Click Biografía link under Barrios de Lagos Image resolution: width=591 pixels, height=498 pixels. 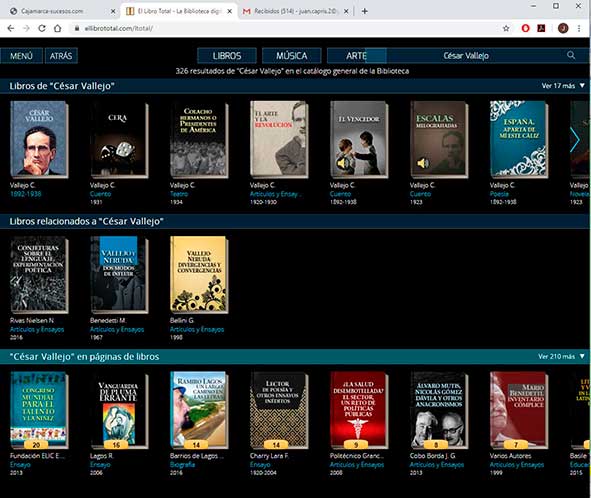pyautogui.click(x=182, y=464)
